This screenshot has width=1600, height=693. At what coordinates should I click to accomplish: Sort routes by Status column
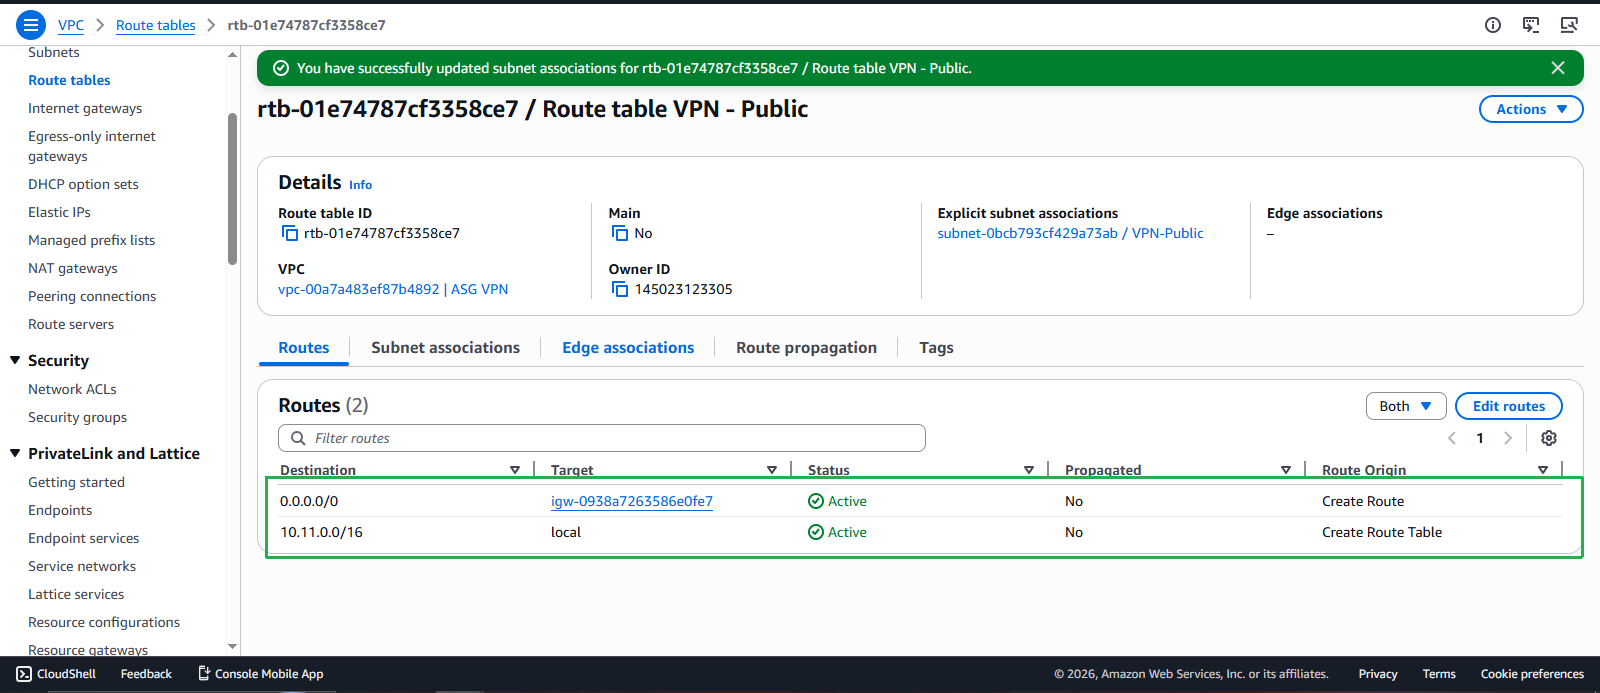click(1029, 470)
